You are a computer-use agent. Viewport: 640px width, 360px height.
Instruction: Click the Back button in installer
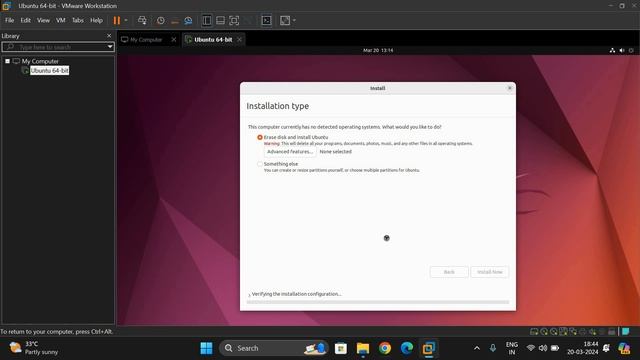(449, 272)
